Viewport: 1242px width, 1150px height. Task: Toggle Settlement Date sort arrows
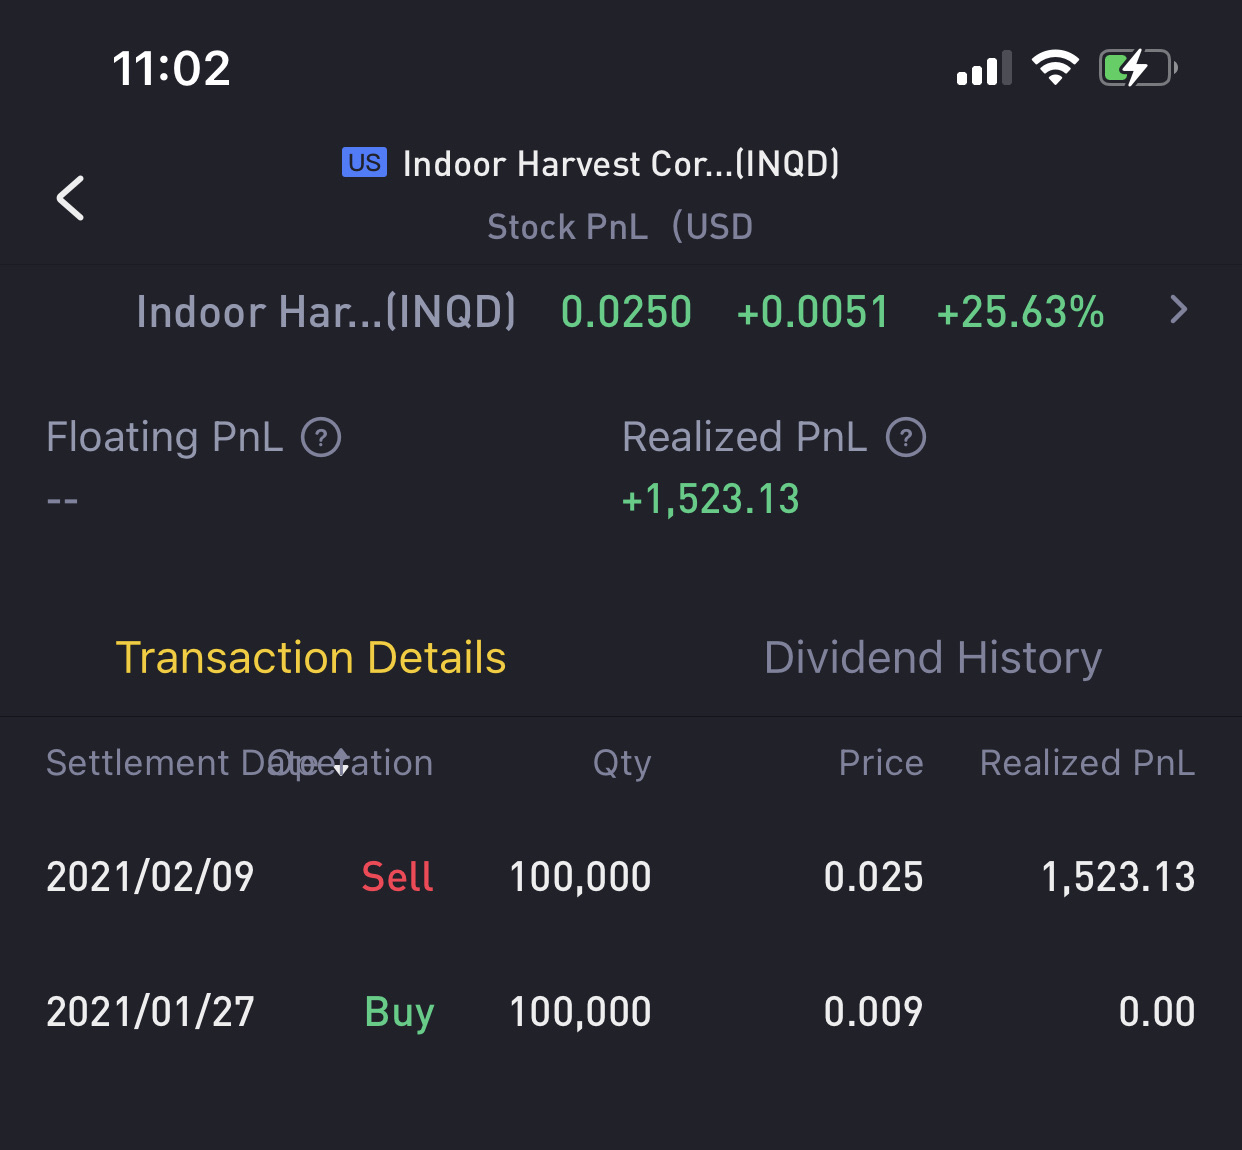341,763
